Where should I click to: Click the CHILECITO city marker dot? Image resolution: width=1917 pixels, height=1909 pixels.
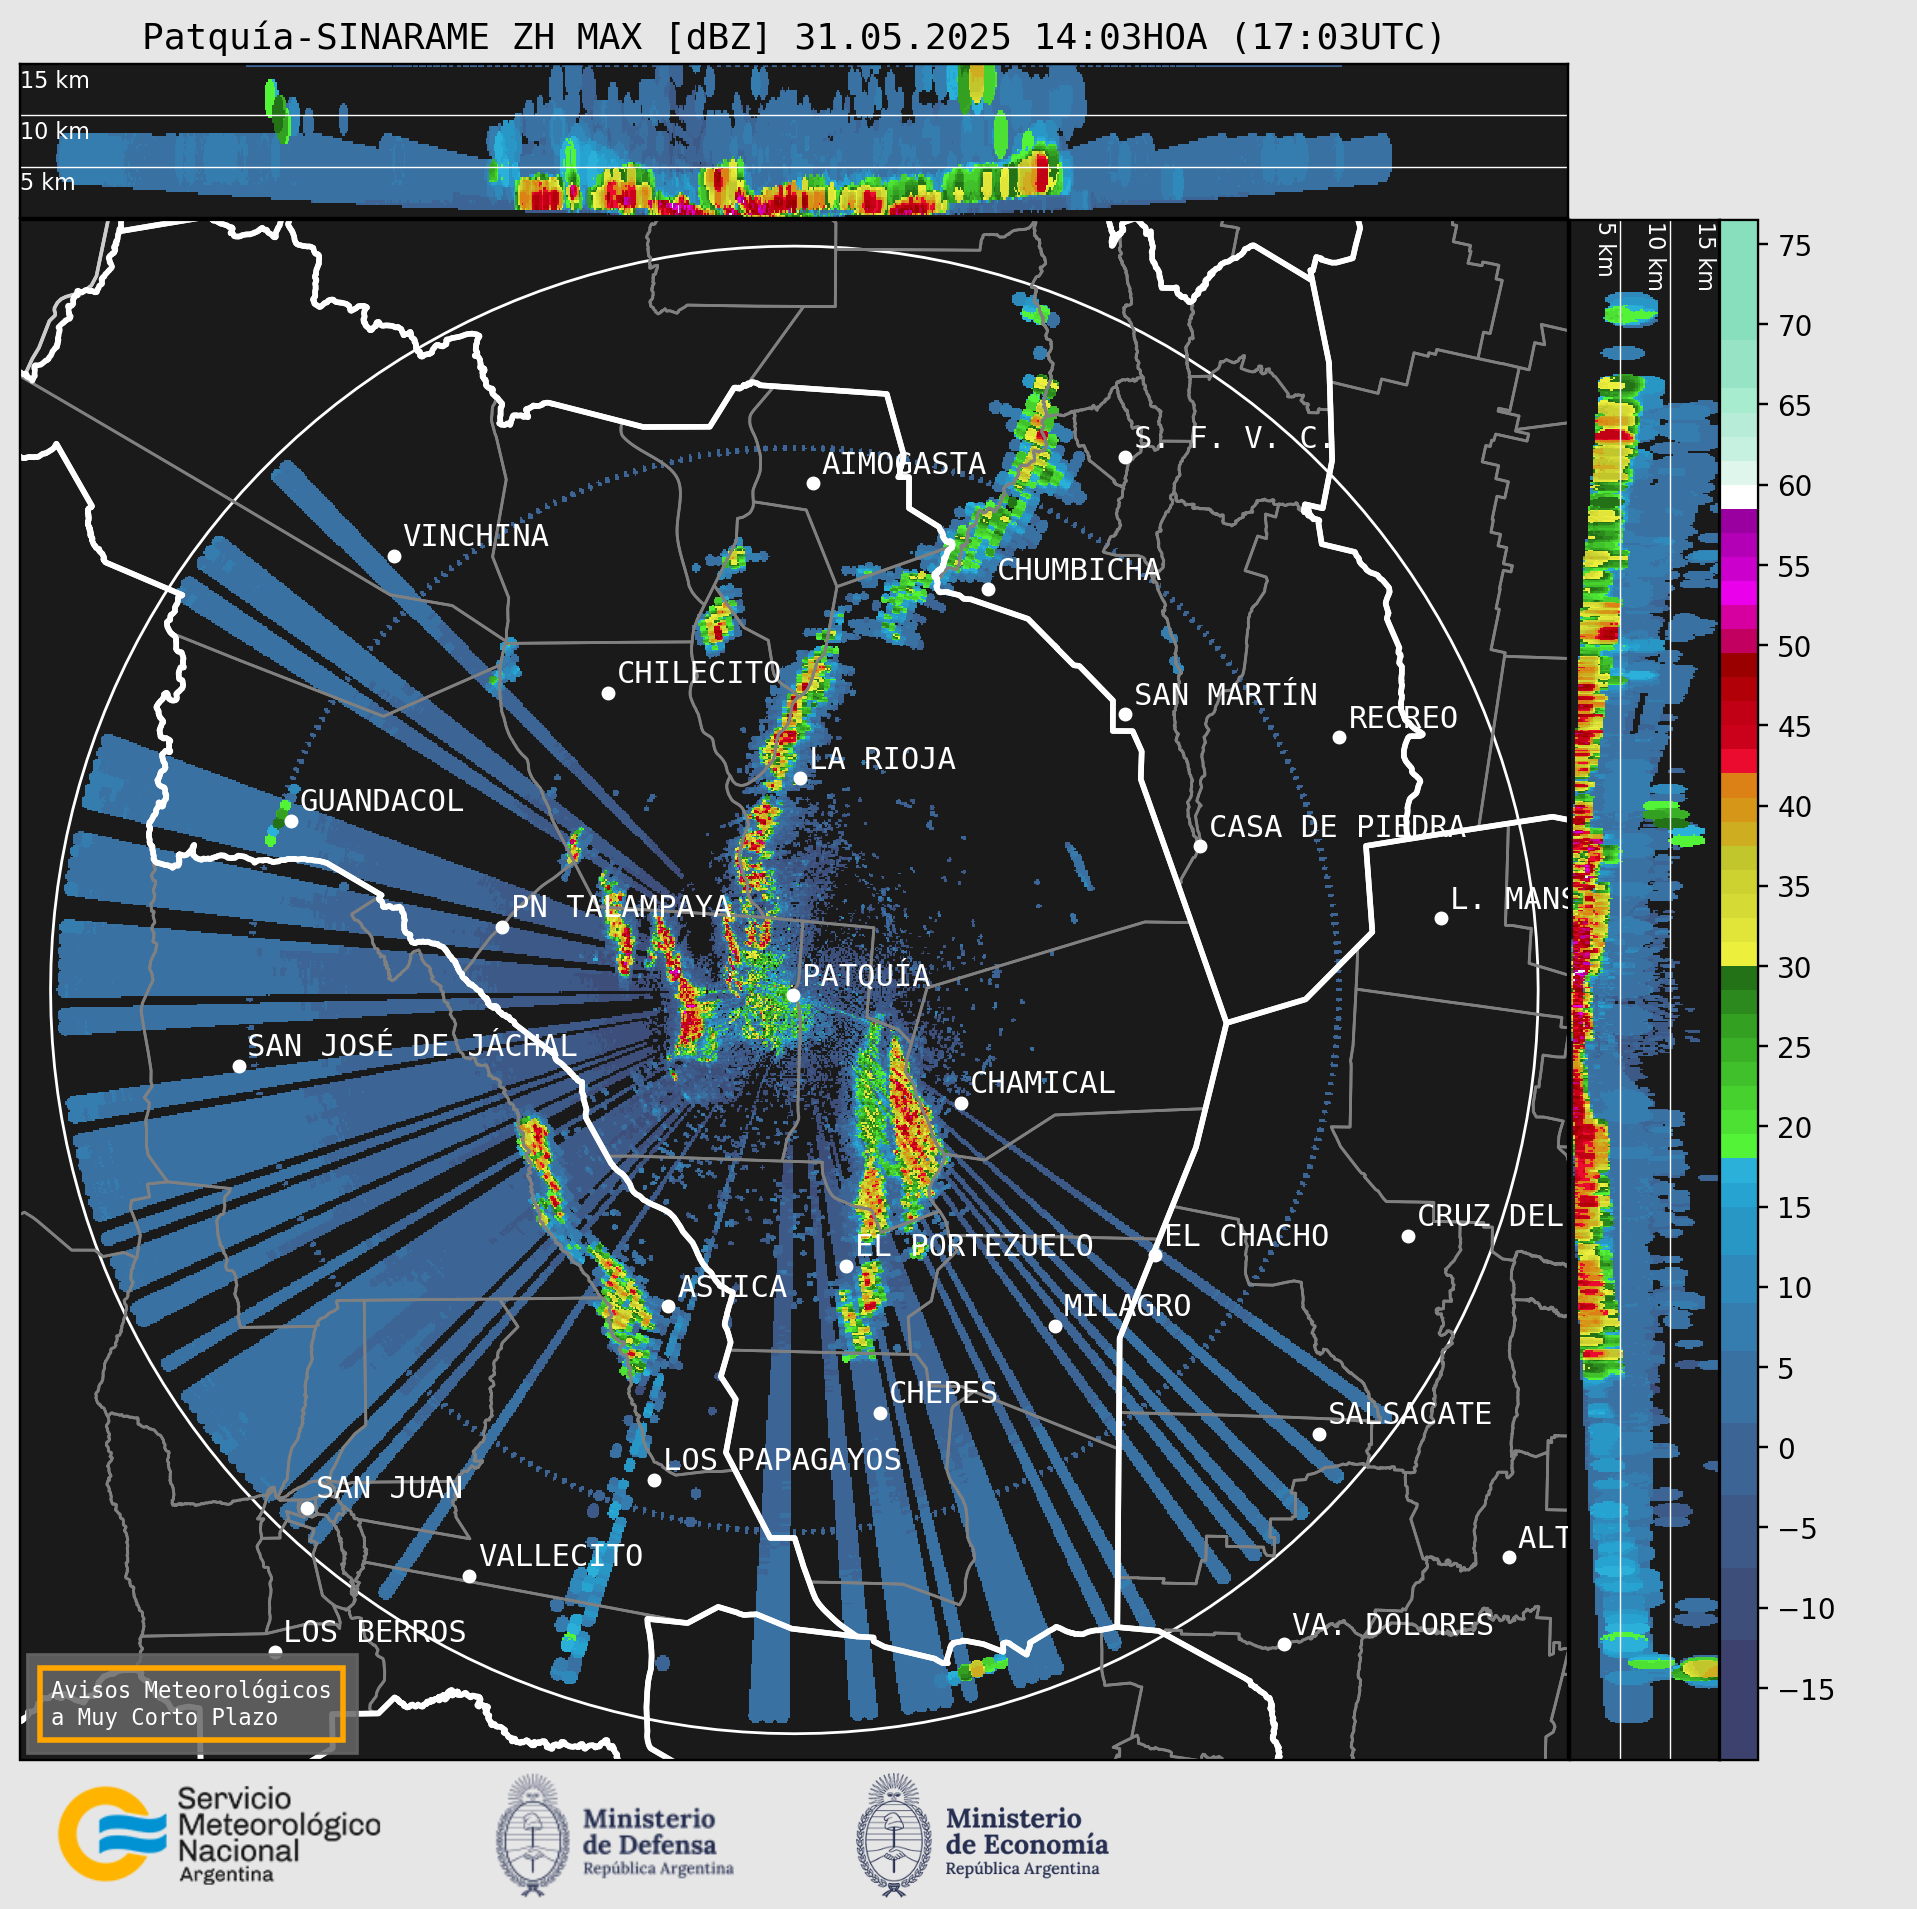608,693
